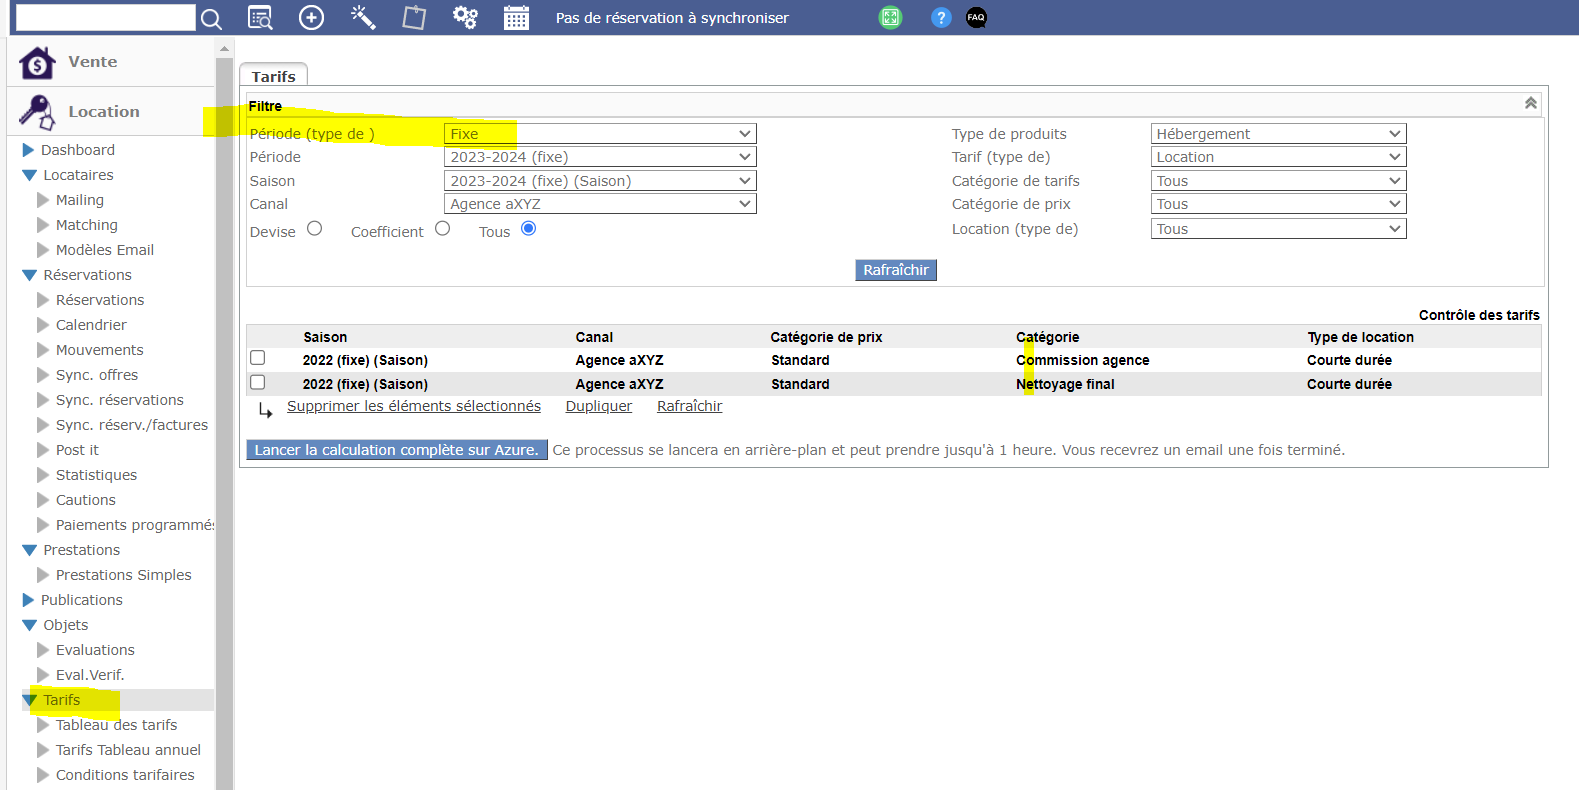The width and height of the screenshot is (1579, 790).
Task: Click the blue question mark help icon
Action: (941, 18)
